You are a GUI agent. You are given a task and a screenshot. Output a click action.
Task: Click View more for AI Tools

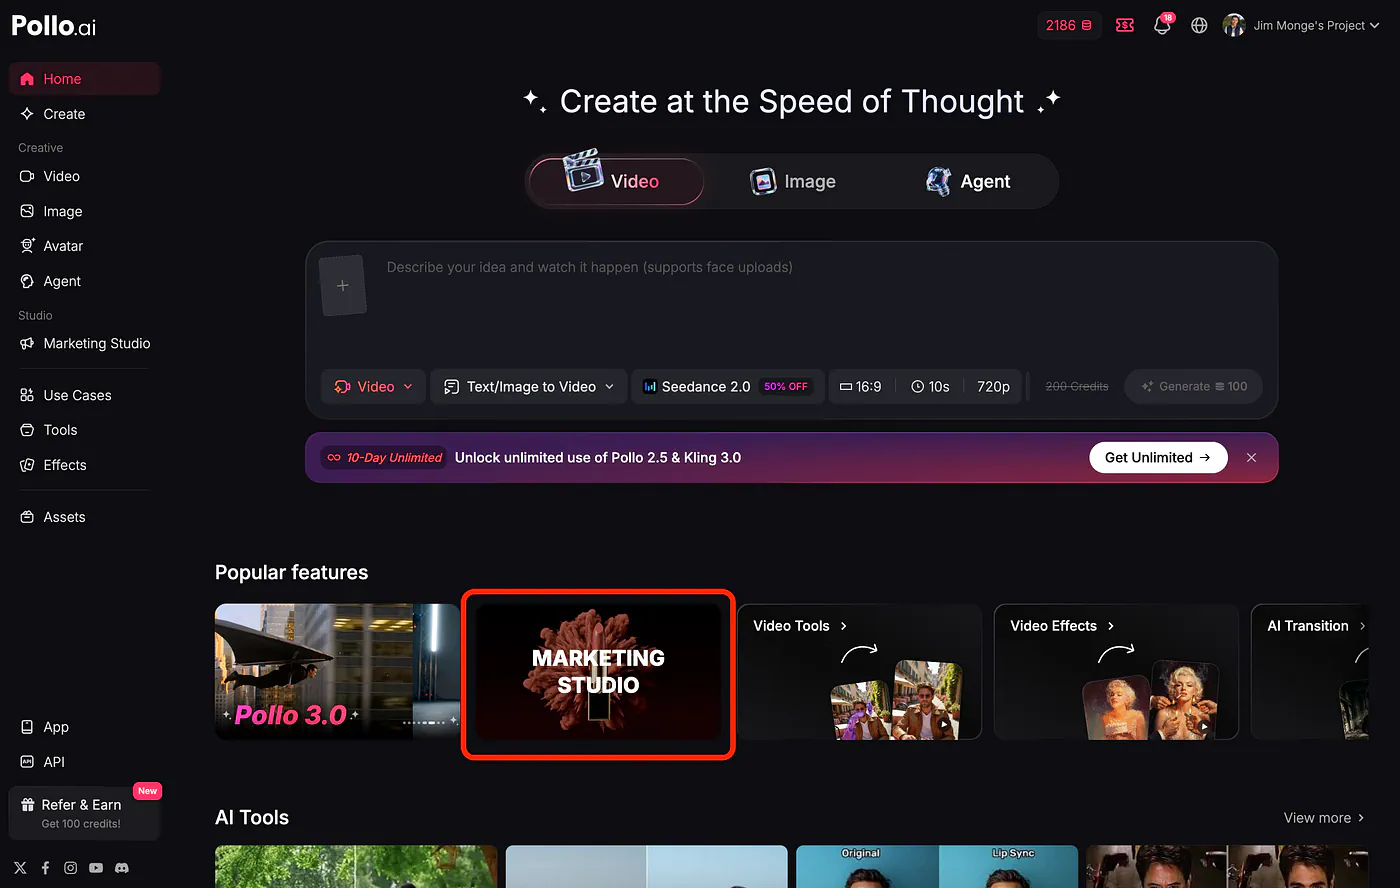[1324, 818]
